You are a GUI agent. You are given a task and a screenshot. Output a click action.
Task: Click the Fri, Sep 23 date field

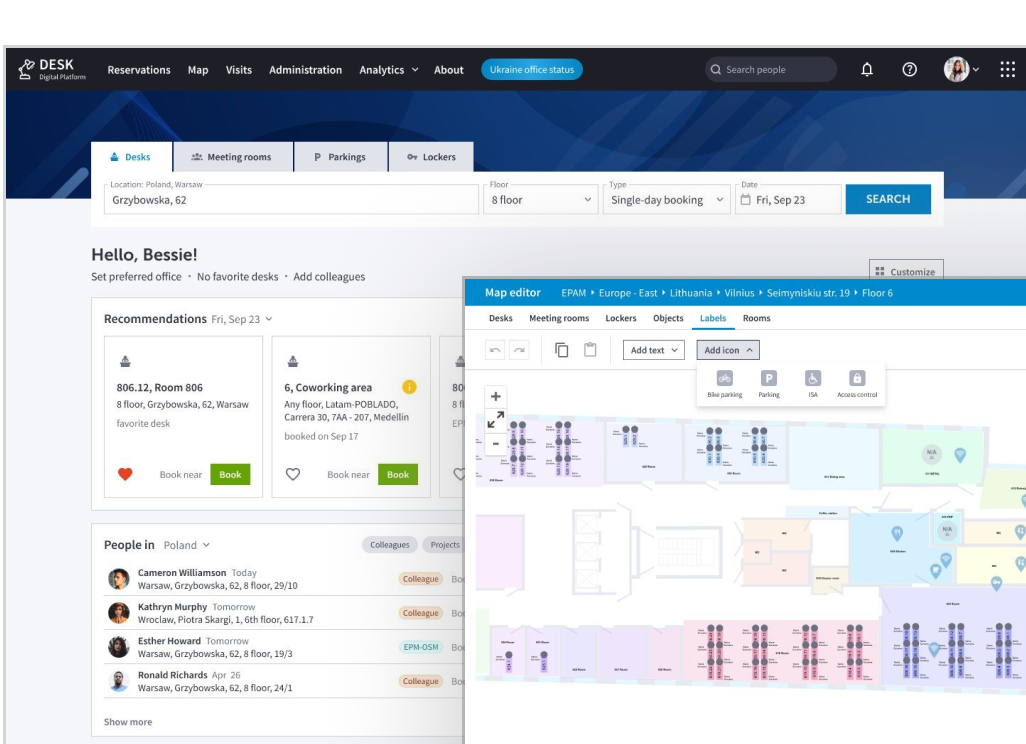(x=788, y=199)
